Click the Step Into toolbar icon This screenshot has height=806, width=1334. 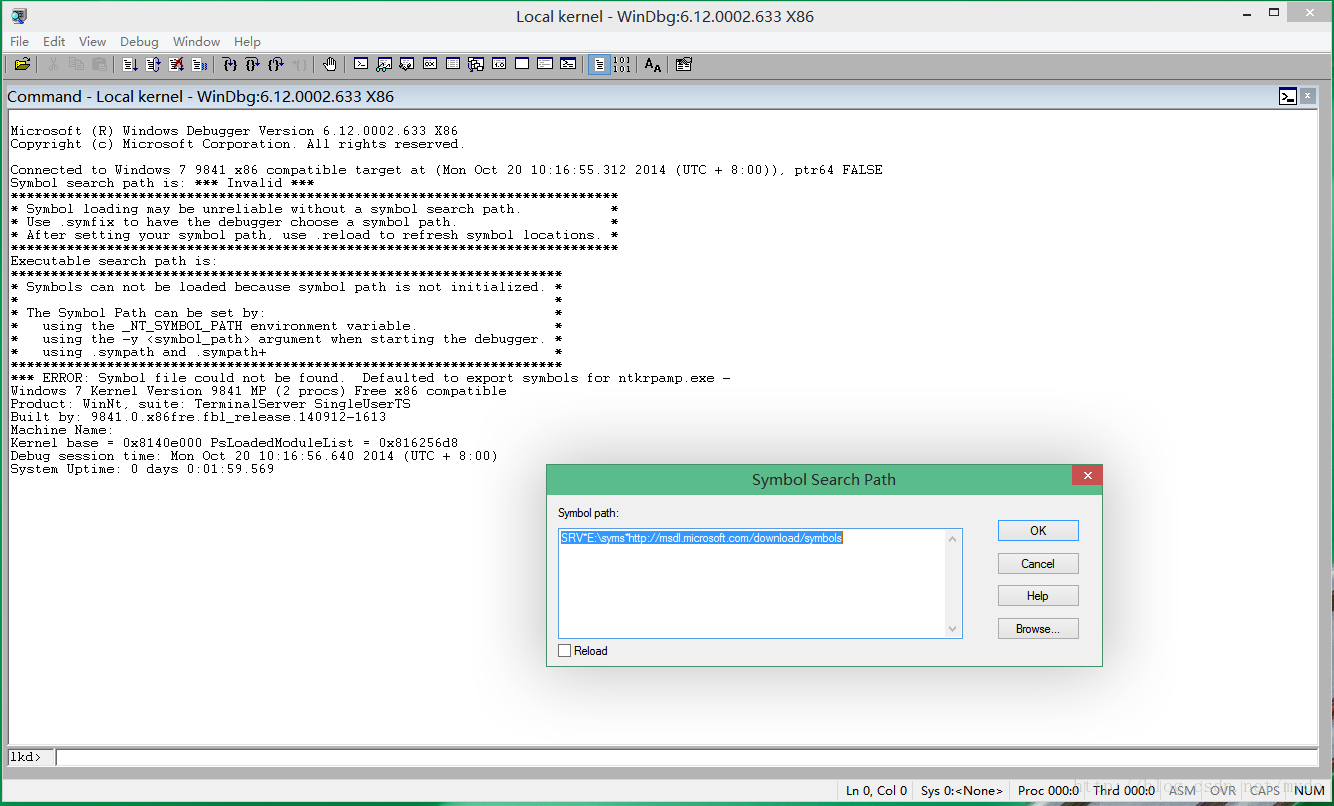[229, 64]
